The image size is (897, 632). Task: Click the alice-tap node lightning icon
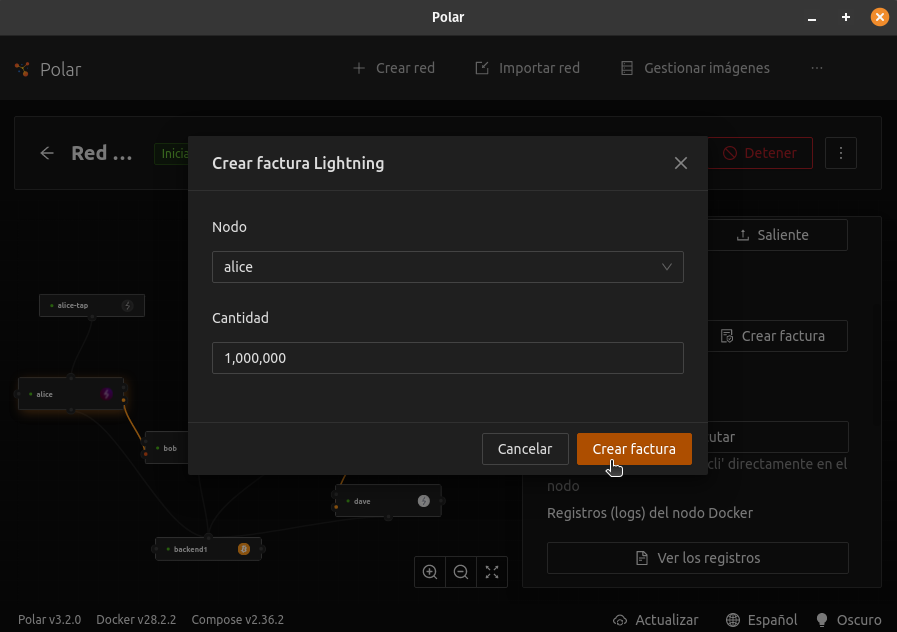(128, 305)
